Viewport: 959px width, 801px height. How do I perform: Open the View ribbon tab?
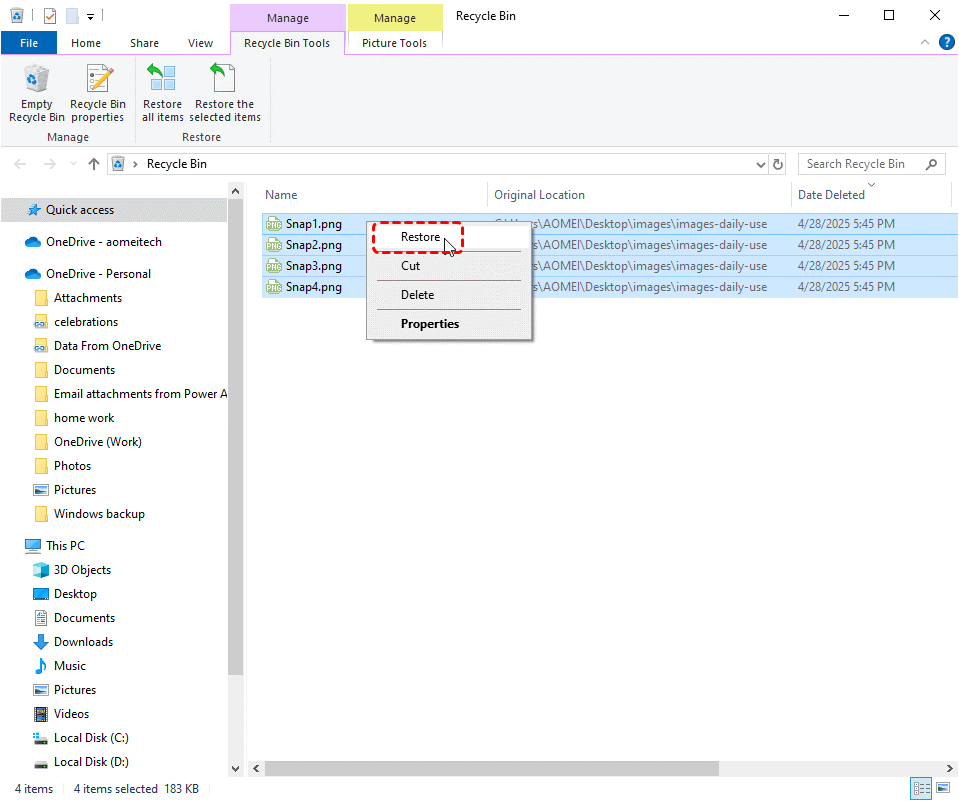(201, 43)
